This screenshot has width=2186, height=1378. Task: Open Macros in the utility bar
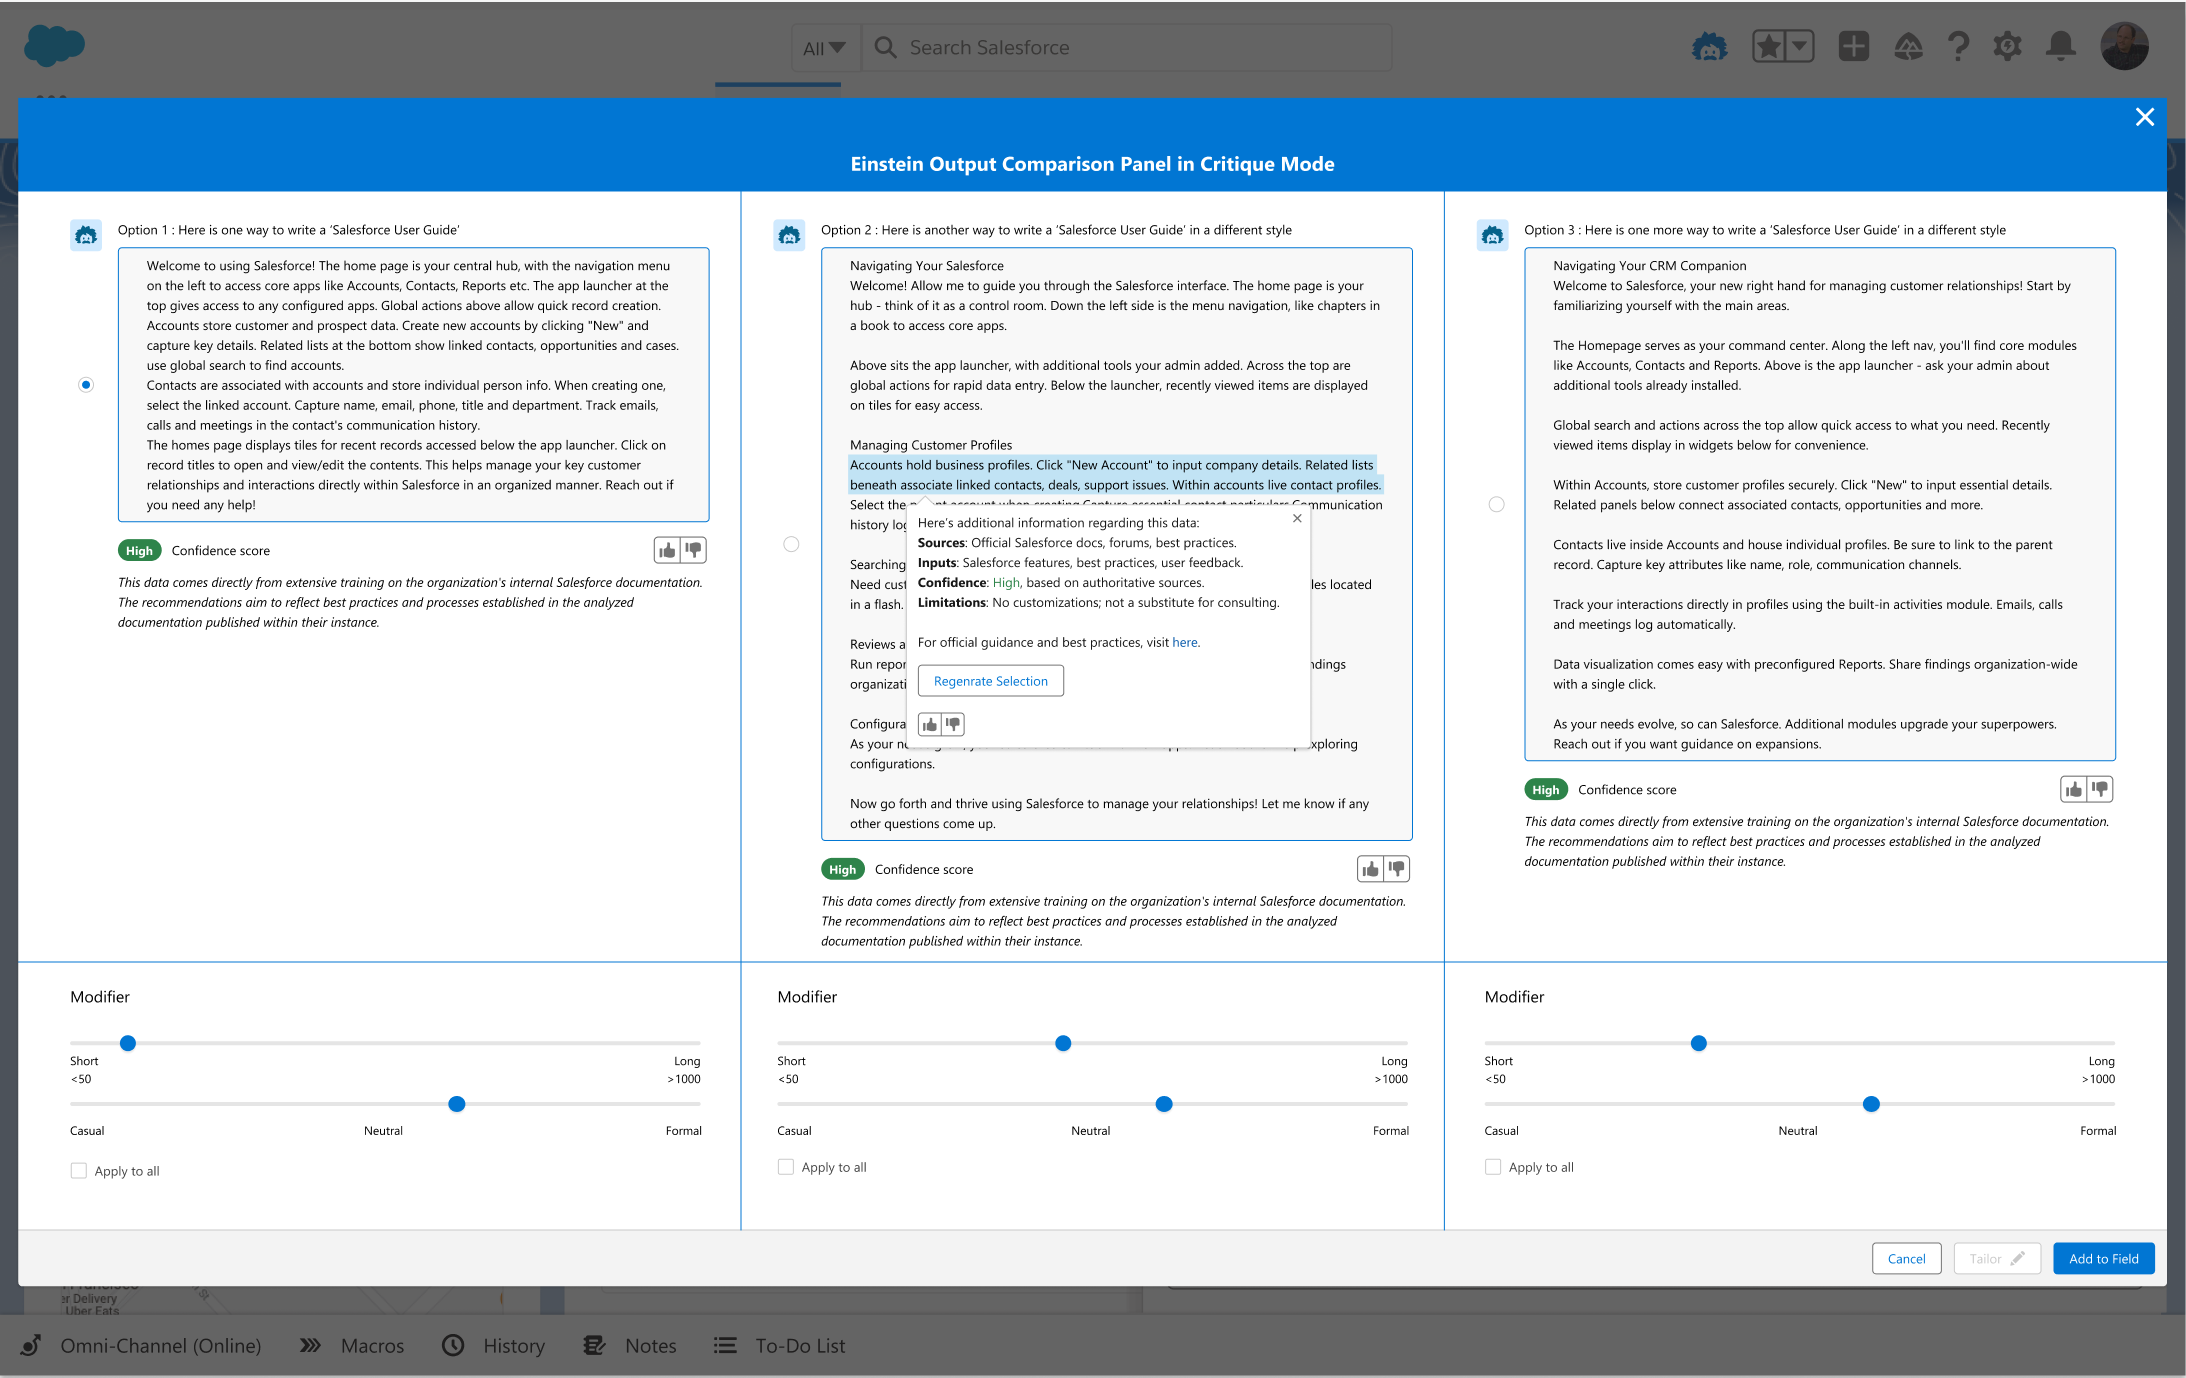352,1345
